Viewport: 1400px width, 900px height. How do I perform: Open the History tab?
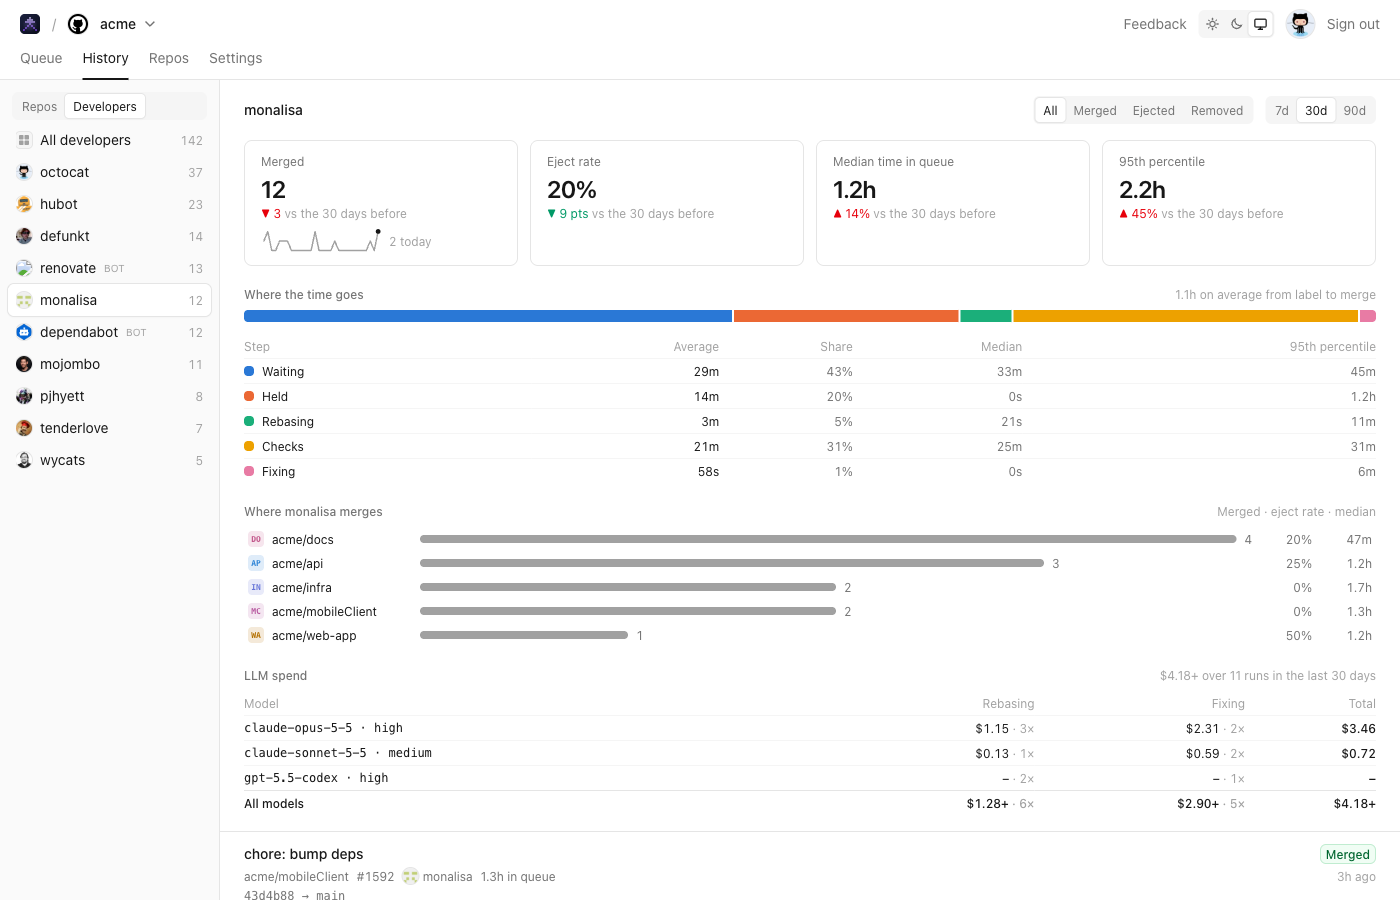click(x=106, y=58)
